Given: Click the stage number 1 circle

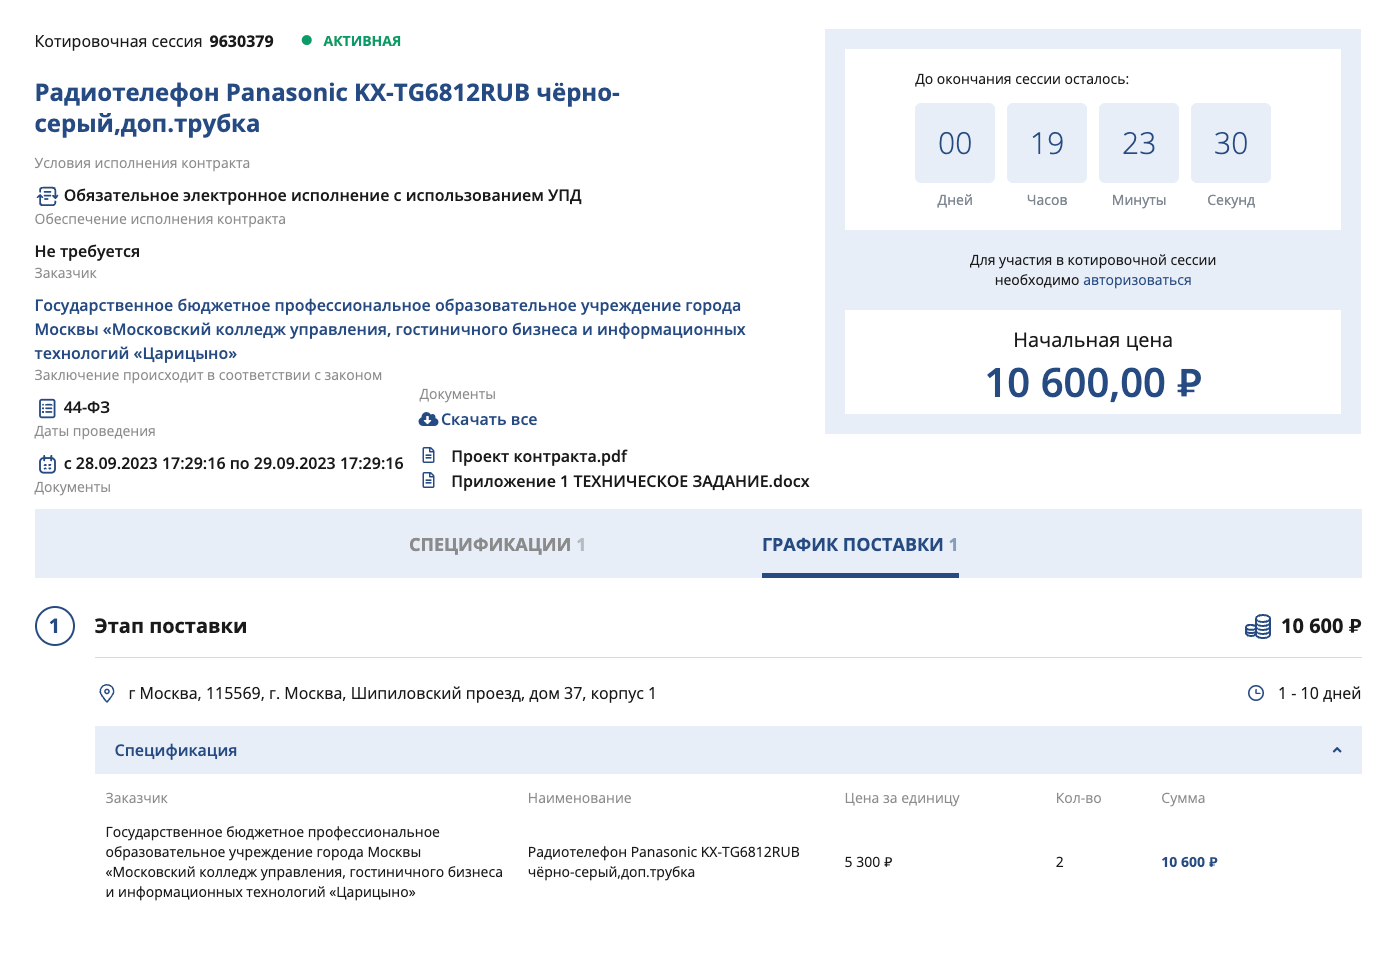Looking at the screenshot, I should 55,626.
